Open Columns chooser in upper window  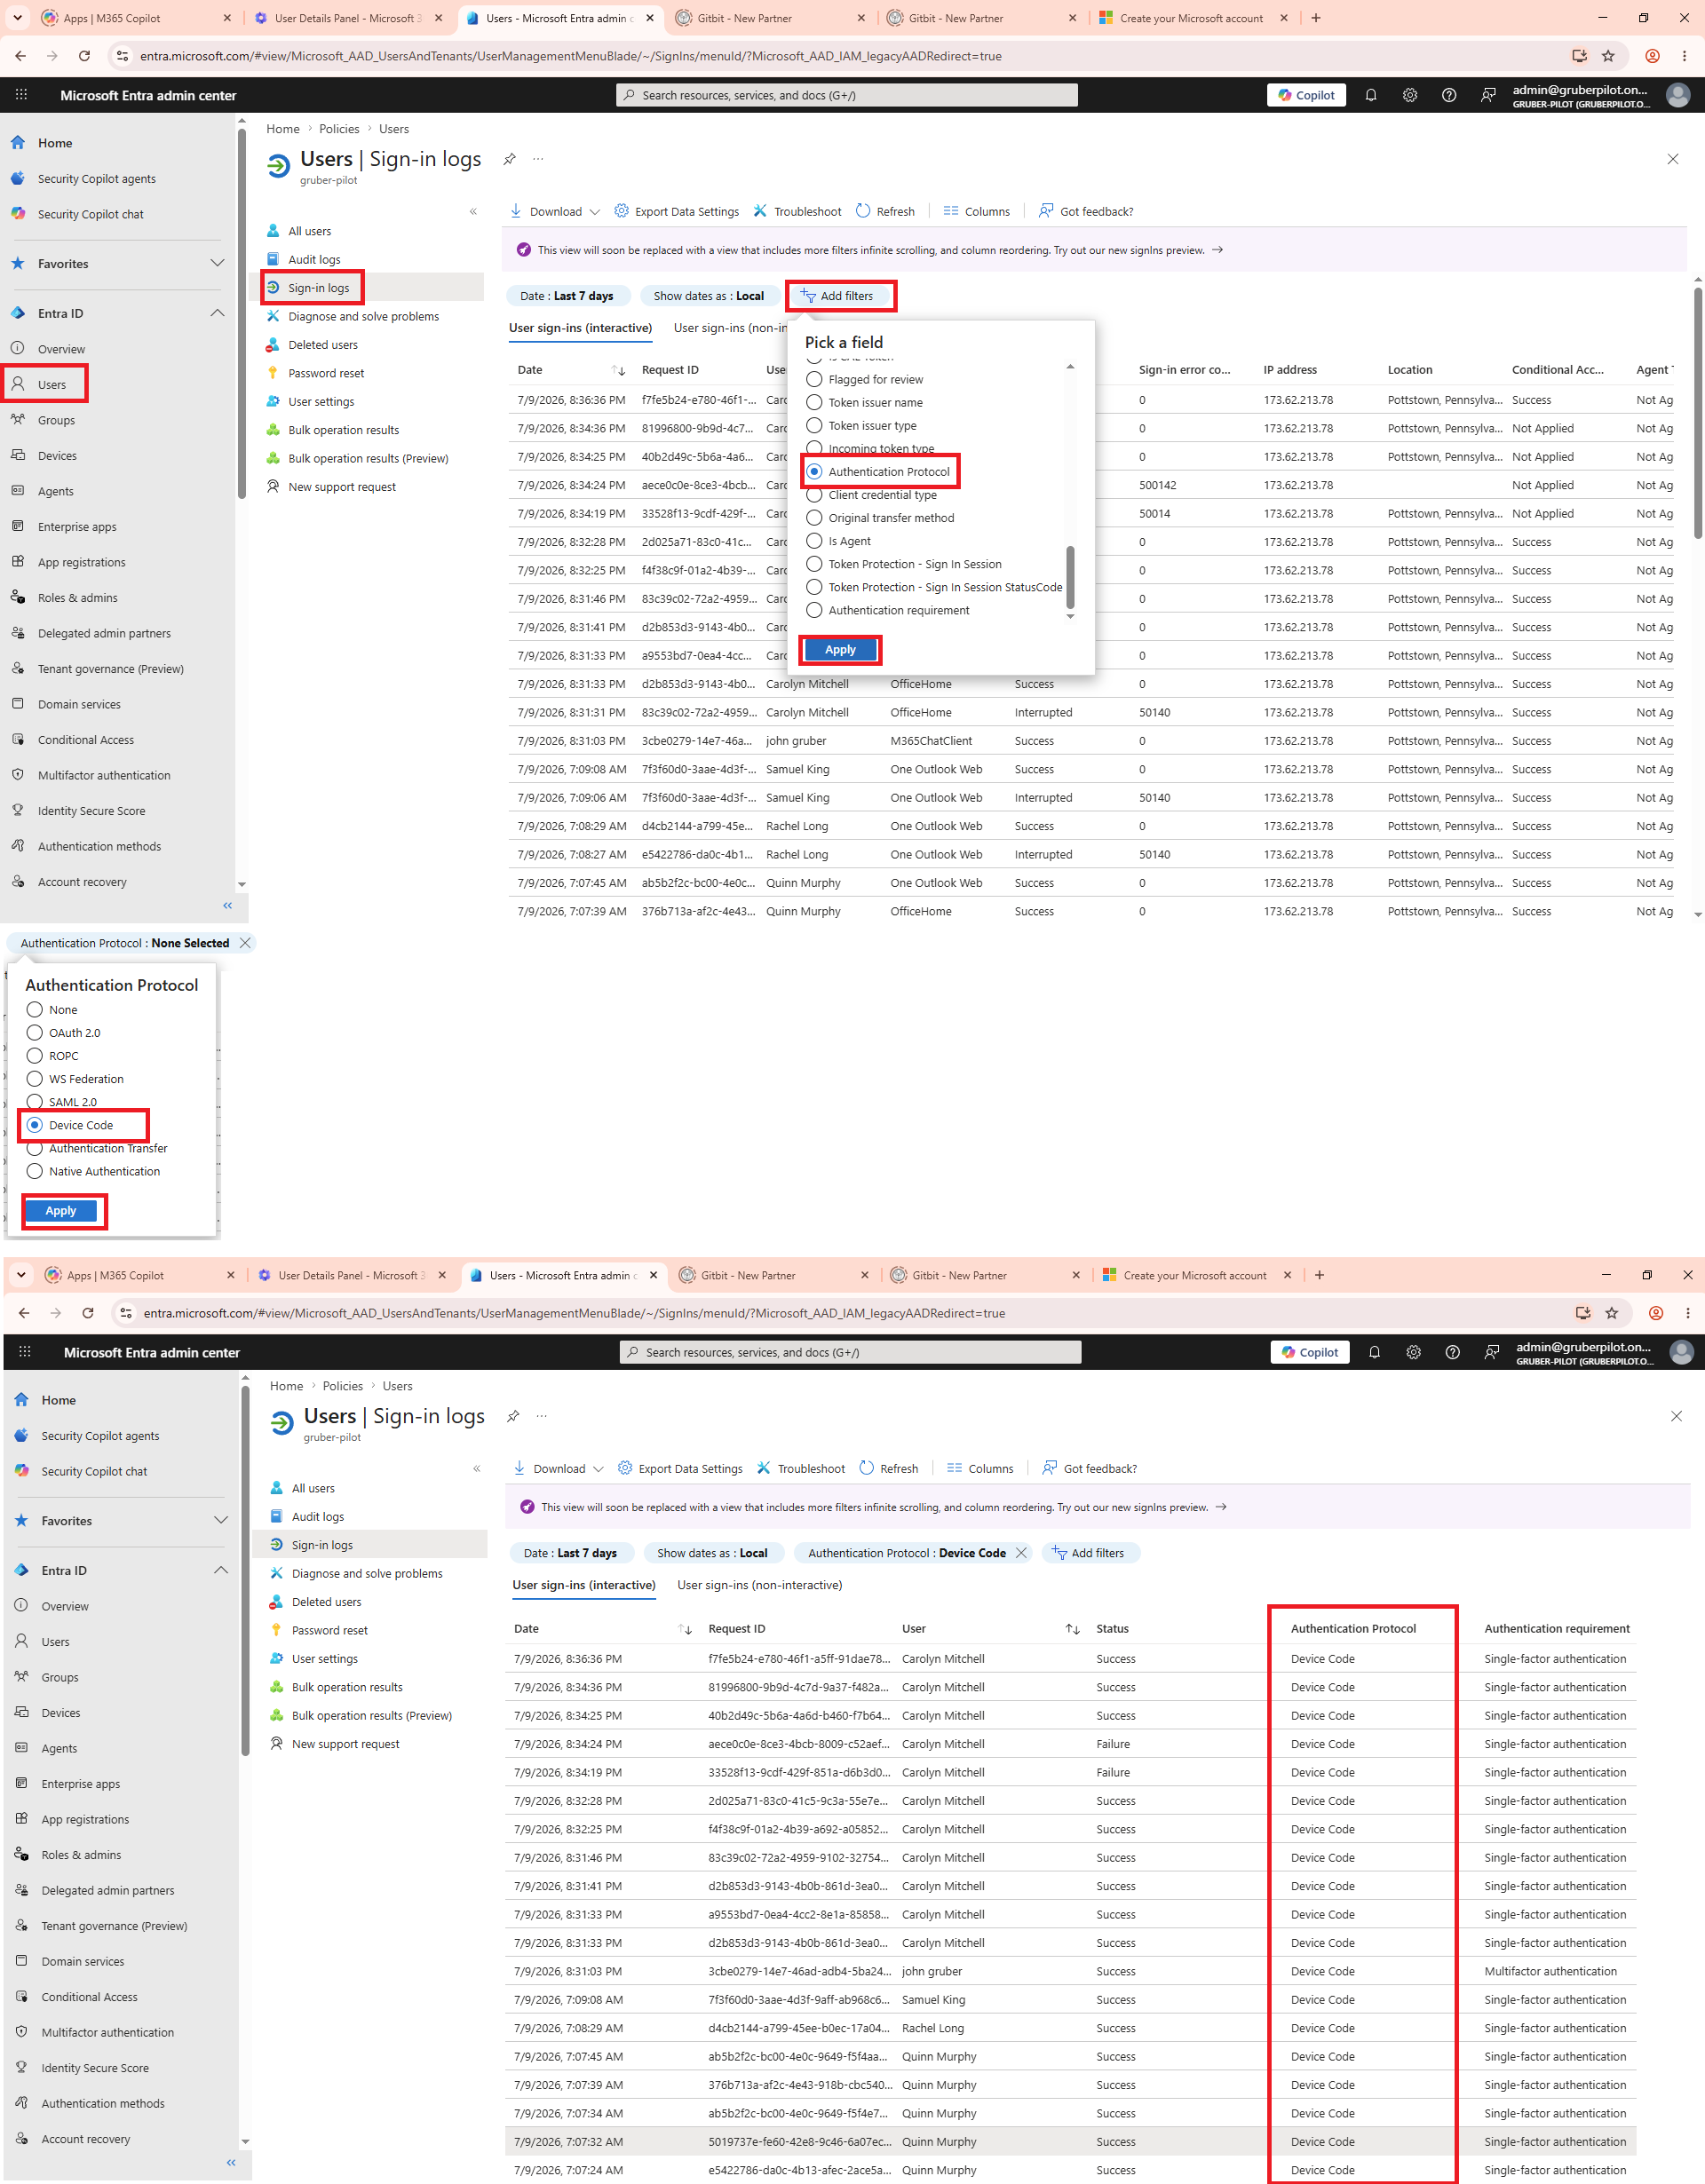976,211
